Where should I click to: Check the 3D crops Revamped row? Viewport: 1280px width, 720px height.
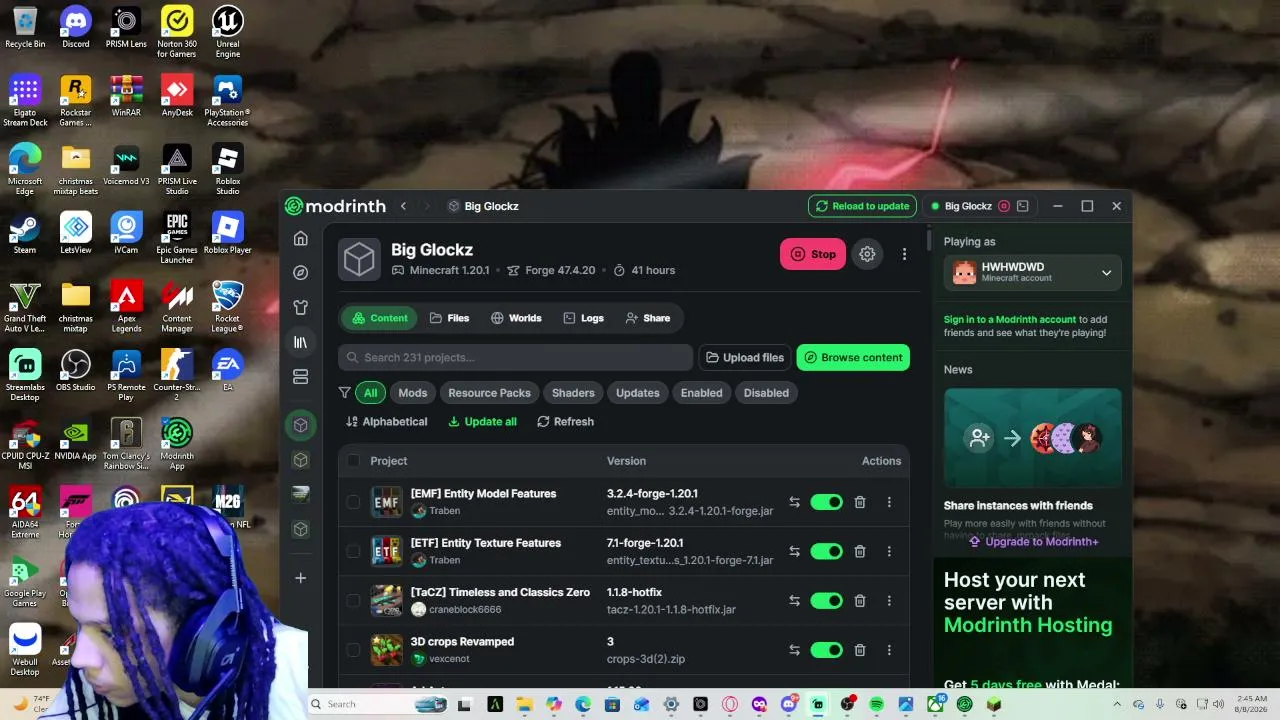(353, 650)
